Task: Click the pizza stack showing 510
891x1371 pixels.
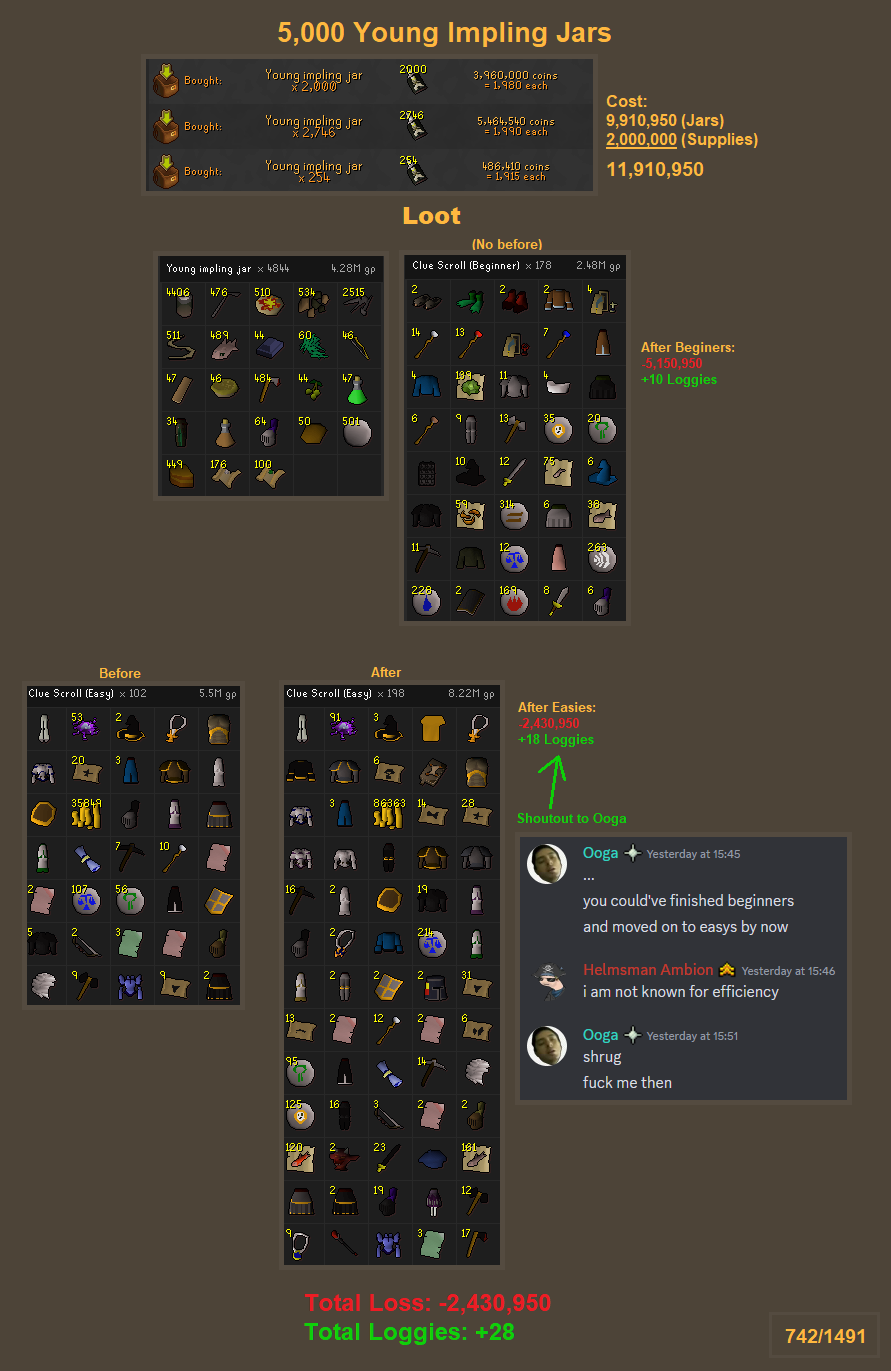Action: click(x=271, y=303)
